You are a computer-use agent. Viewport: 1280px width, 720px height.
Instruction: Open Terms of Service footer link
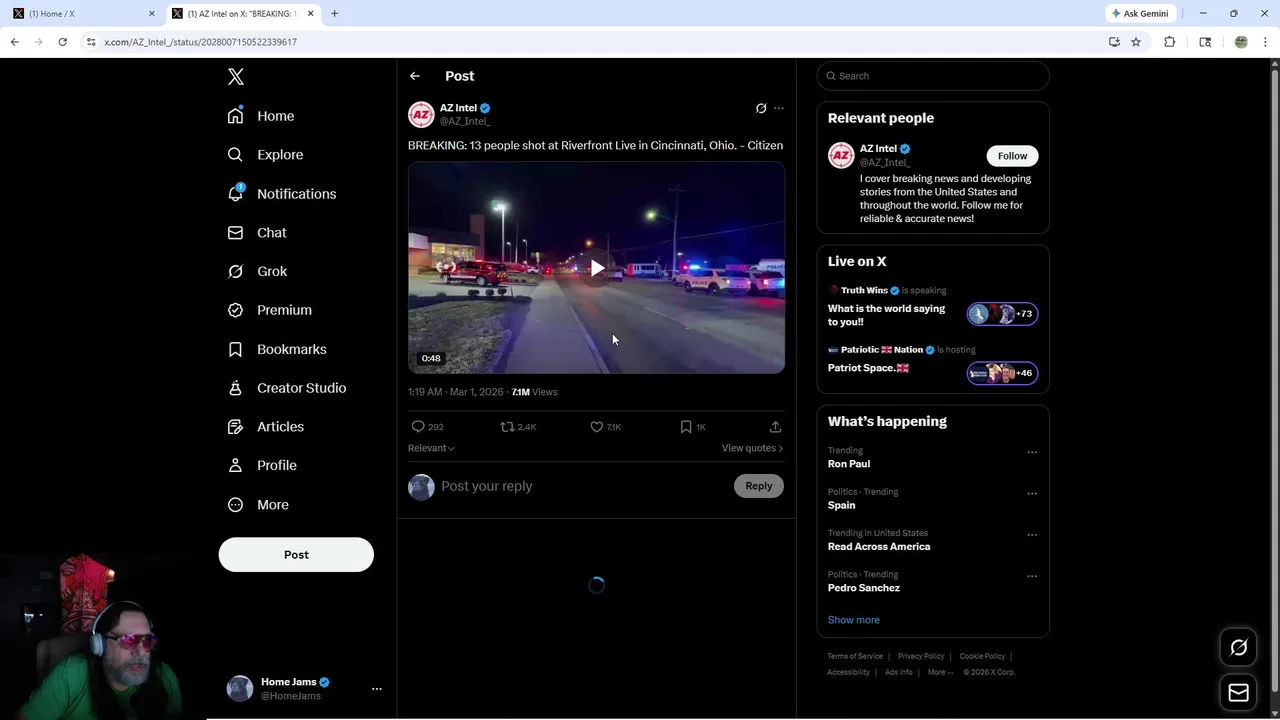pos(855,656)
